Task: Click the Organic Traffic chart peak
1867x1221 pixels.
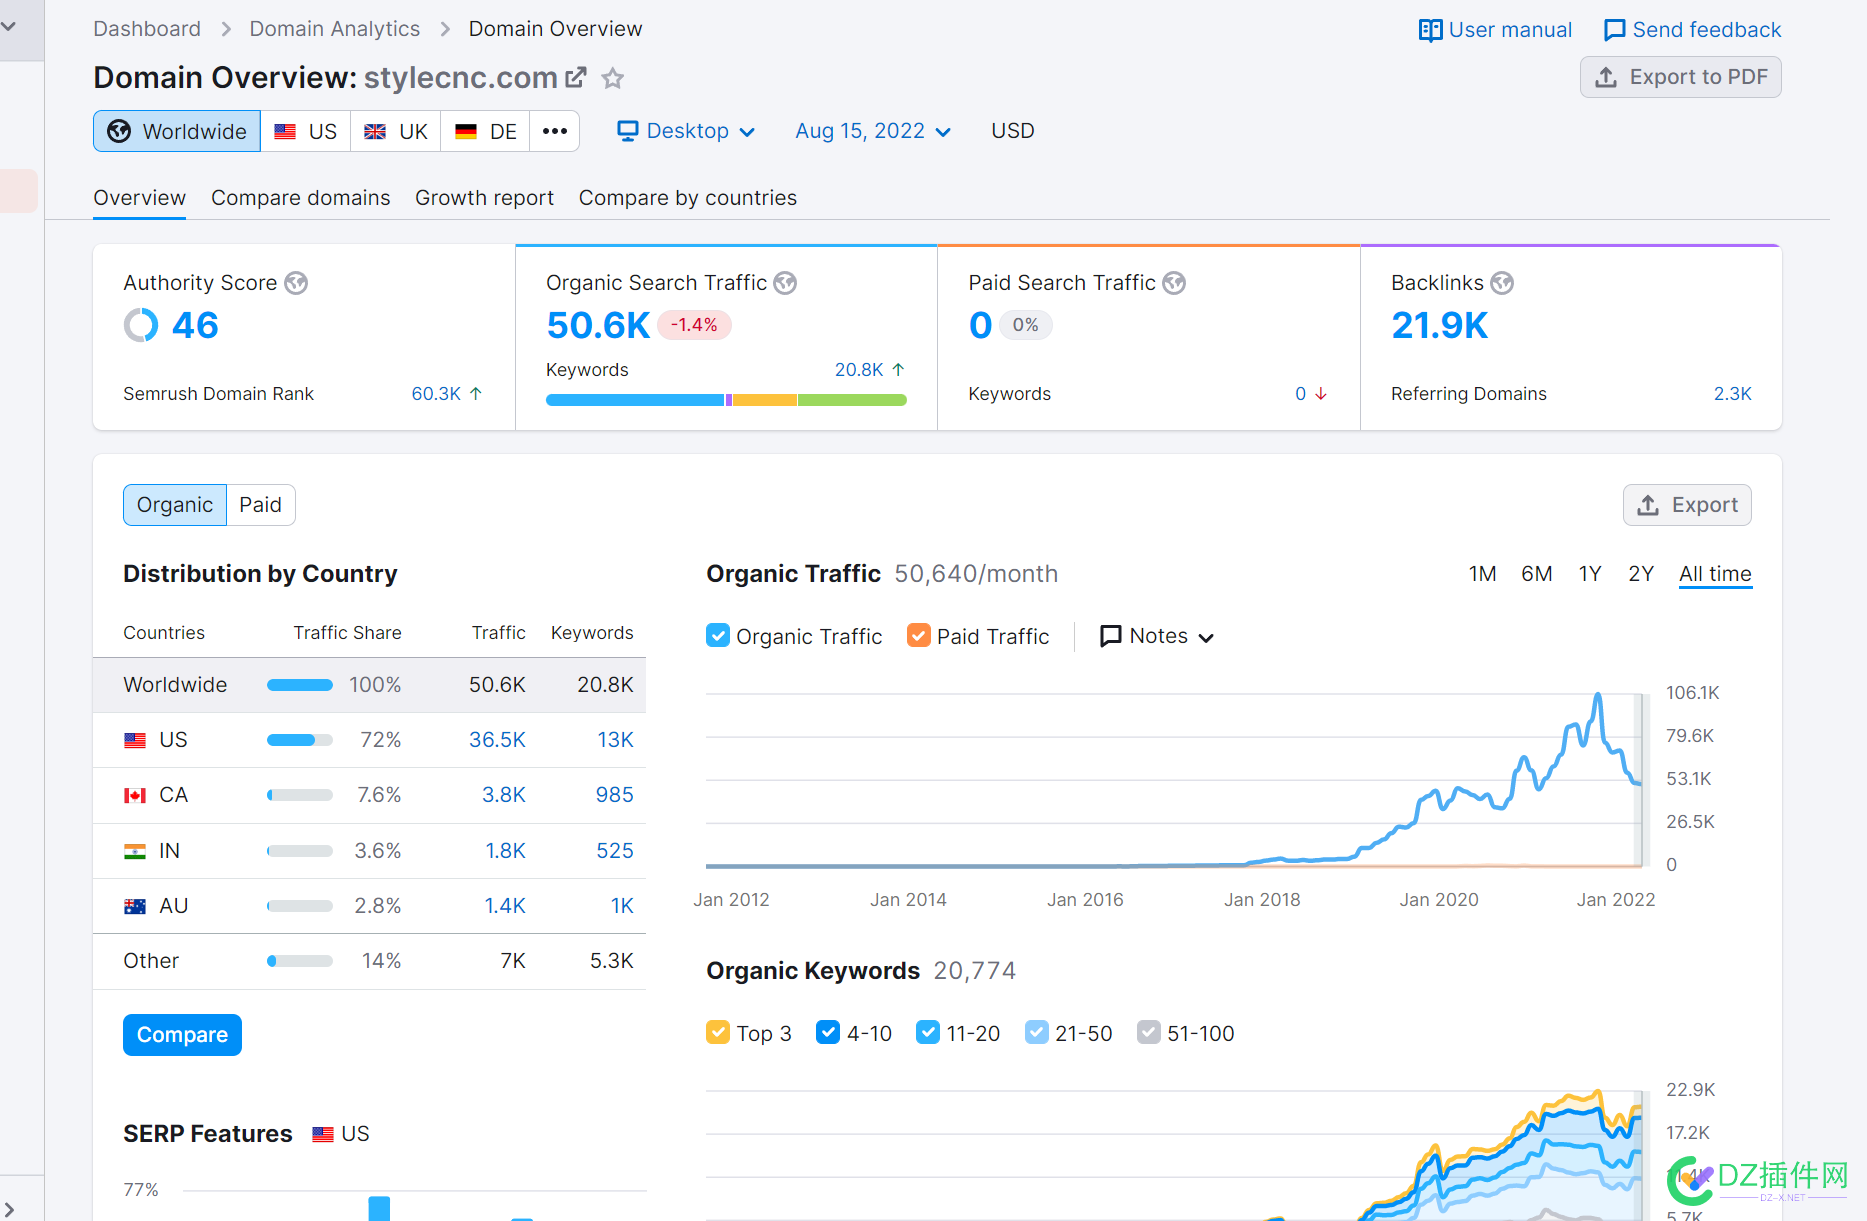Action: pos(1598,695)
